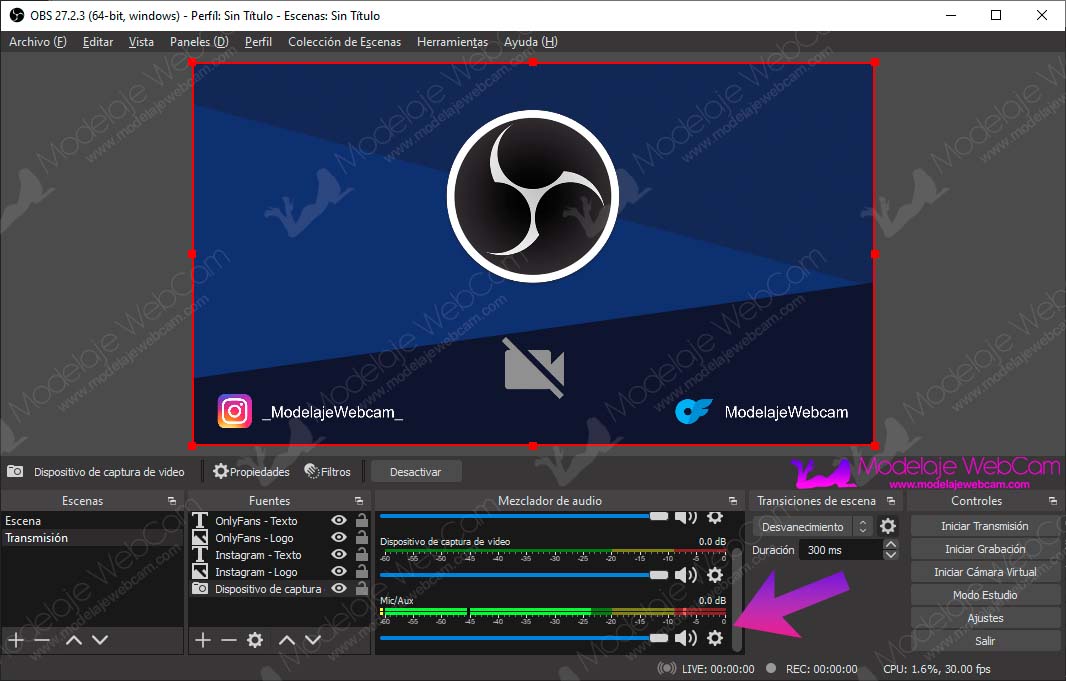Open the Herramientas menu
This screenshot has width=1066, height=681.
(x=452, y=42)
